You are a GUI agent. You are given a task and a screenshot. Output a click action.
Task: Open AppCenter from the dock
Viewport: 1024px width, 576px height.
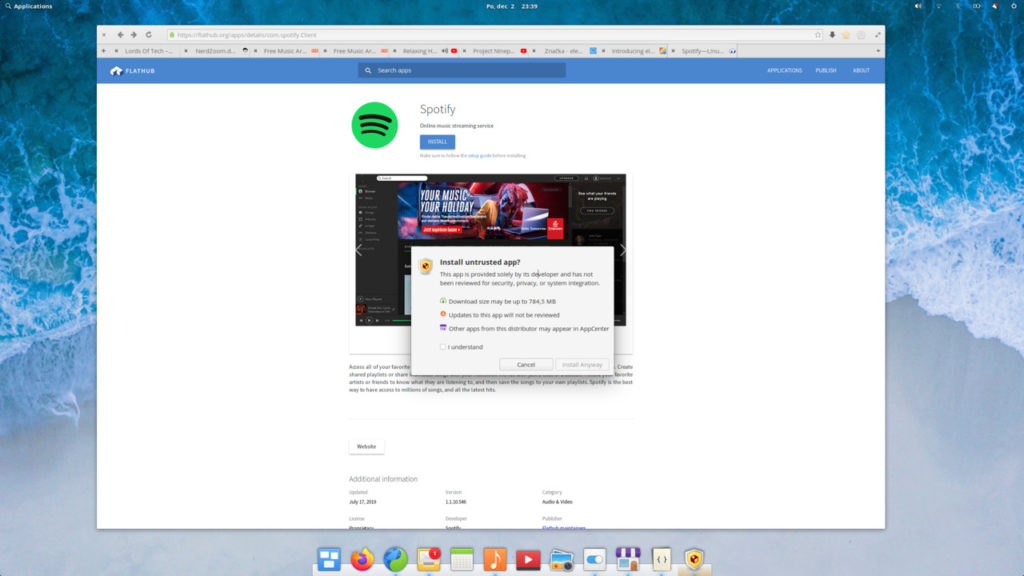tap(628, 559)
